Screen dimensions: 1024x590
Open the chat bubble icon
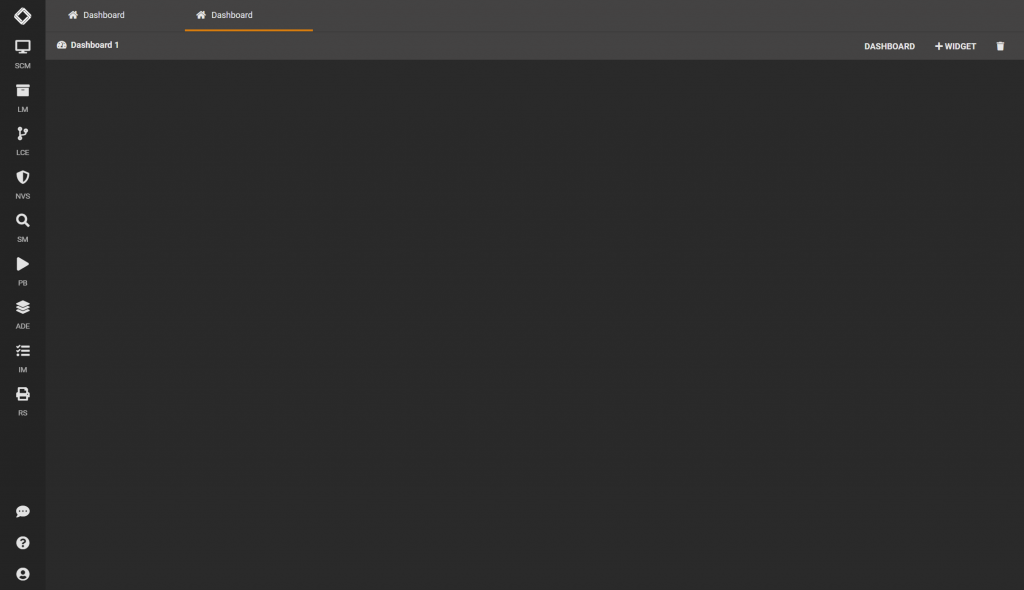point(22,512)
